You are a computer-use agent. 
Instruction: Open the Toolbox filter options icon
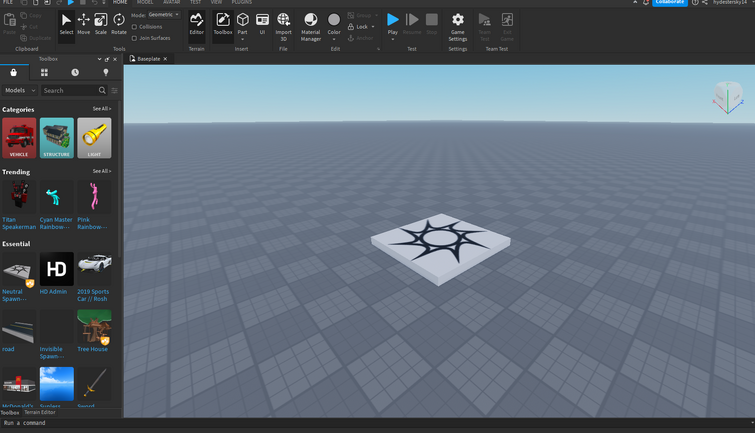(115, 90)
